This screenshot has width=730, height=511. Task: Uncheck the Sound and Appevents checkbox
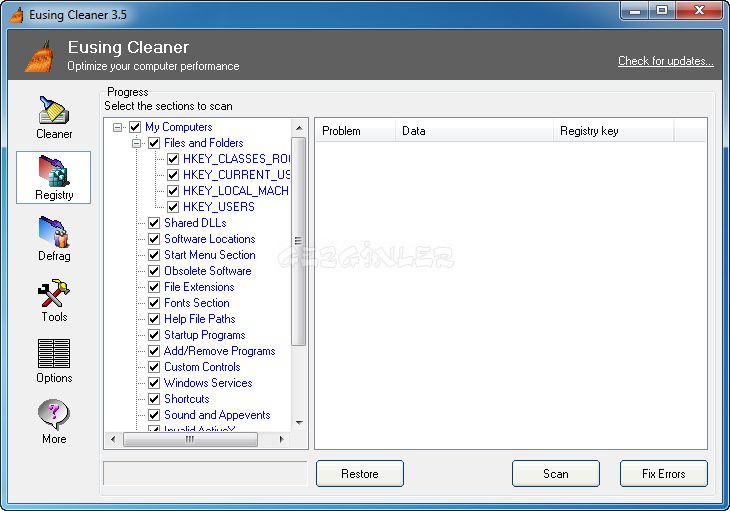pos(154,415)
